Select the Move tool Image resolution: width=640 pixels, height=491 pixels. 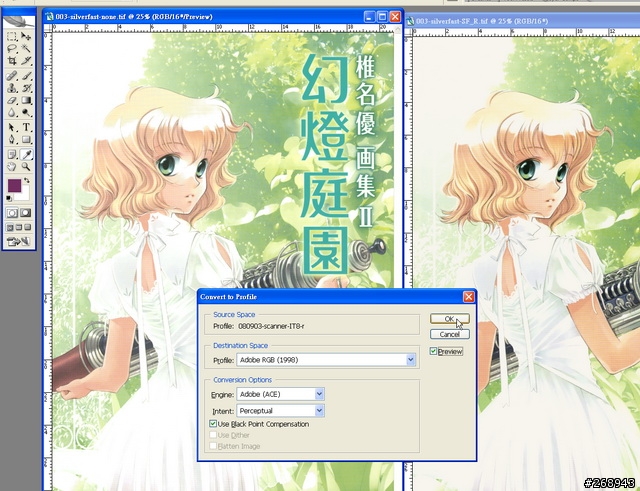click(x=26, y=36)
